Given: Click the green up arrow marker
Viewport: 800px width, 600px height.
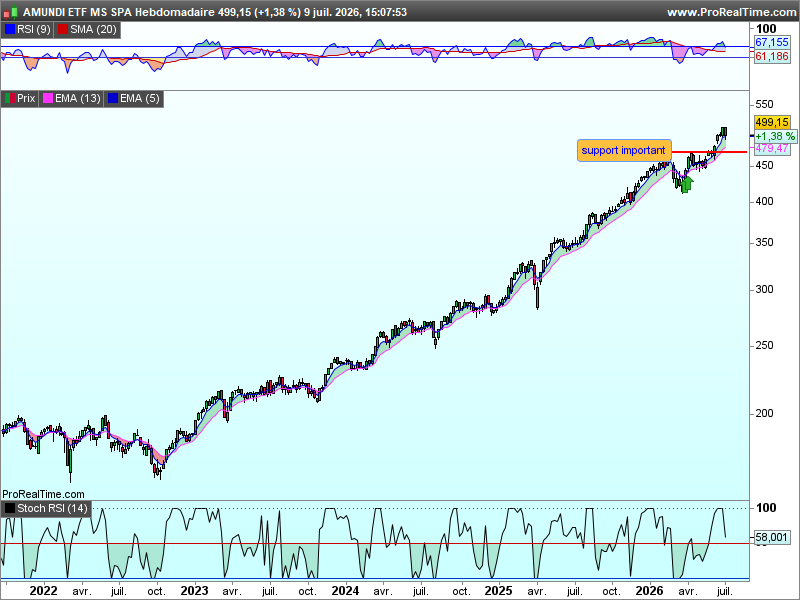Looking at the screenshot, I should 686,184.
